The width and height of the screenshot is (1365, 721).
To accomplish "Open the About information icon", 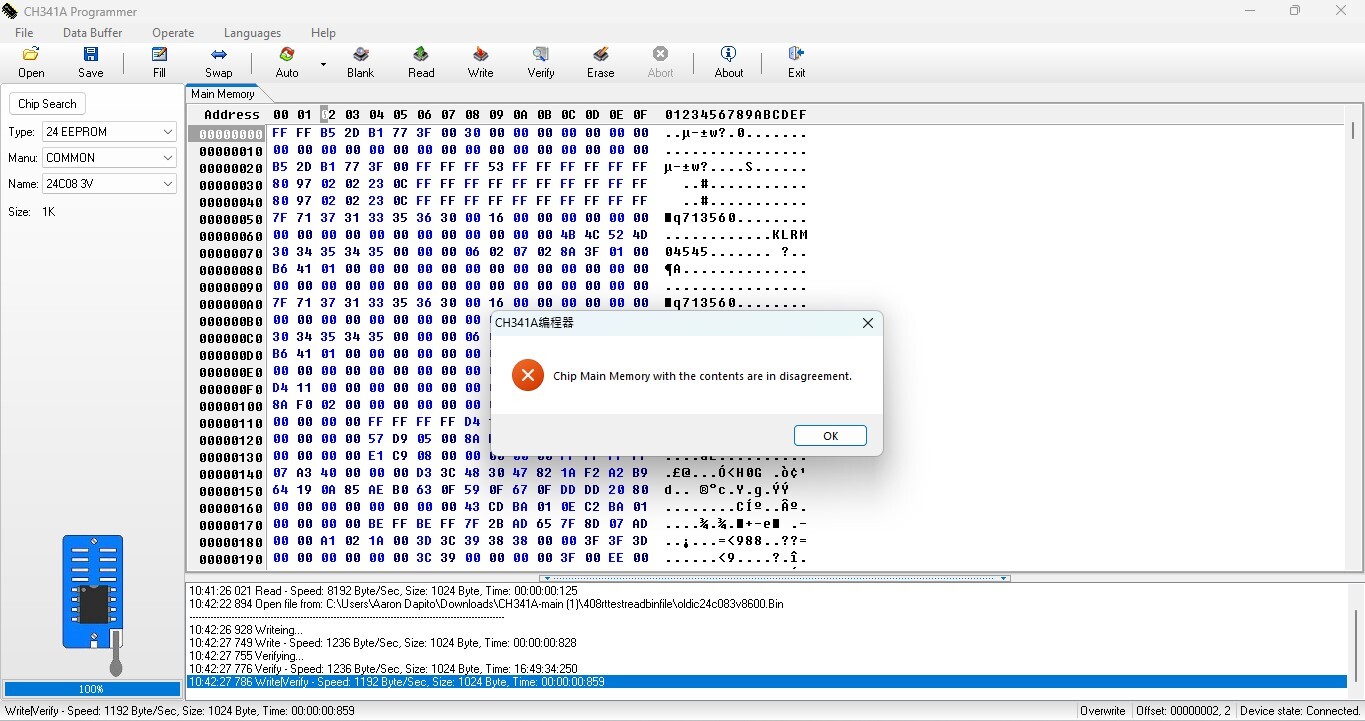I will click(x=728, y=62).
